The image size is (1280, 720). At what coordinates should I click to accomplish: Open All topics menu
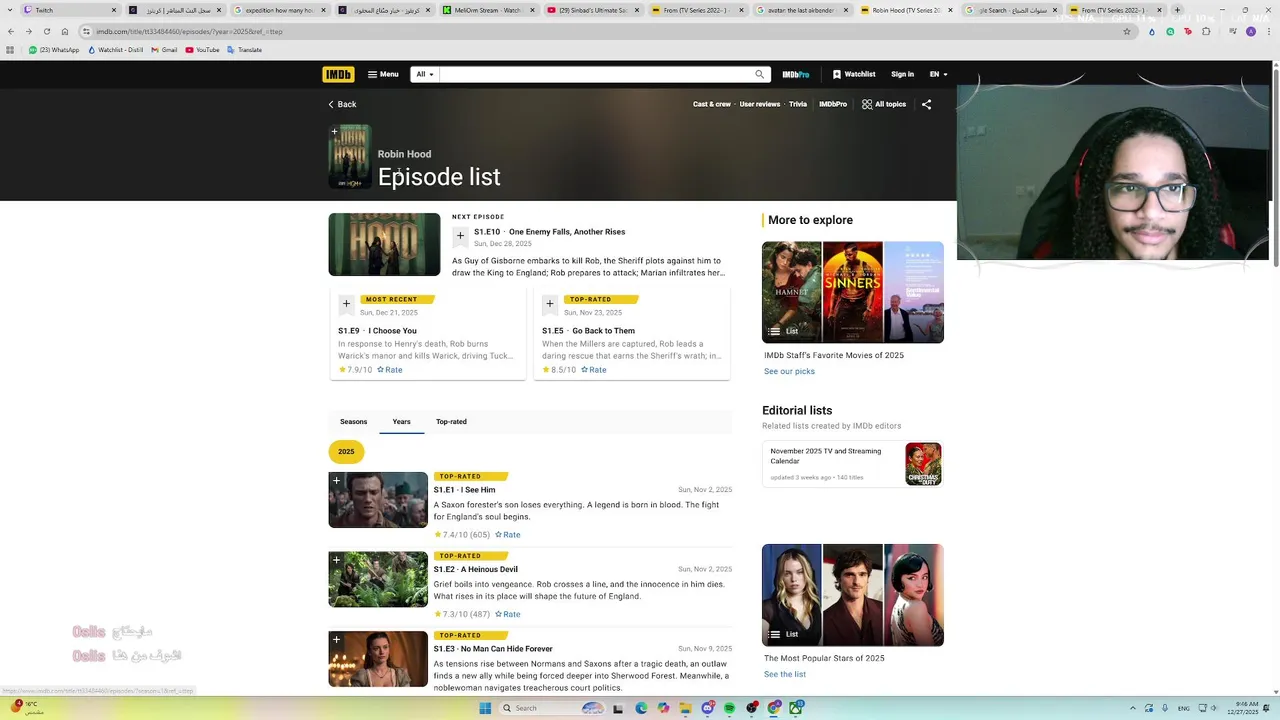click(x=884, y=104)
